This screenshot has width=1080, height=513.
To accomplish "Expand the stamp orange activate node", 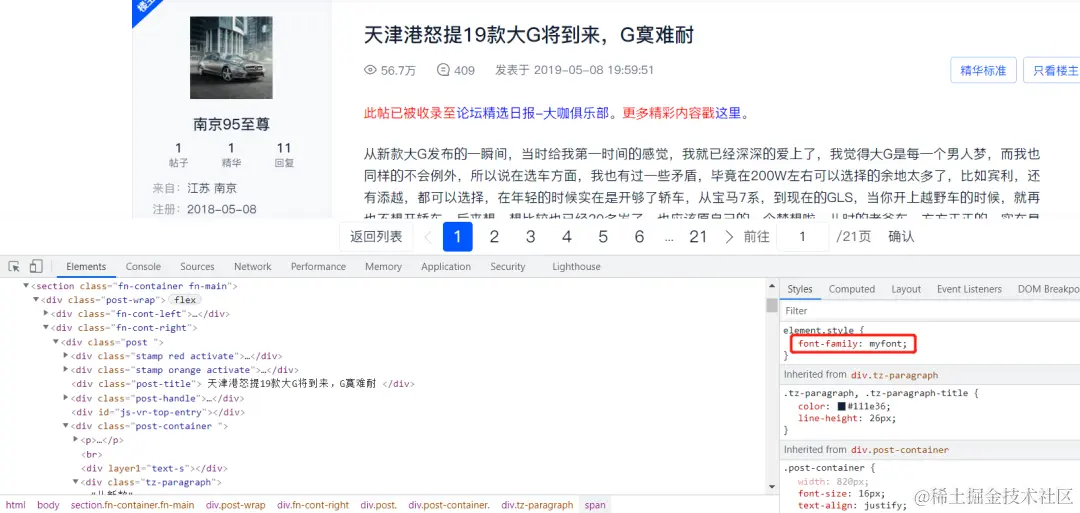I will (x=66, y=370).
